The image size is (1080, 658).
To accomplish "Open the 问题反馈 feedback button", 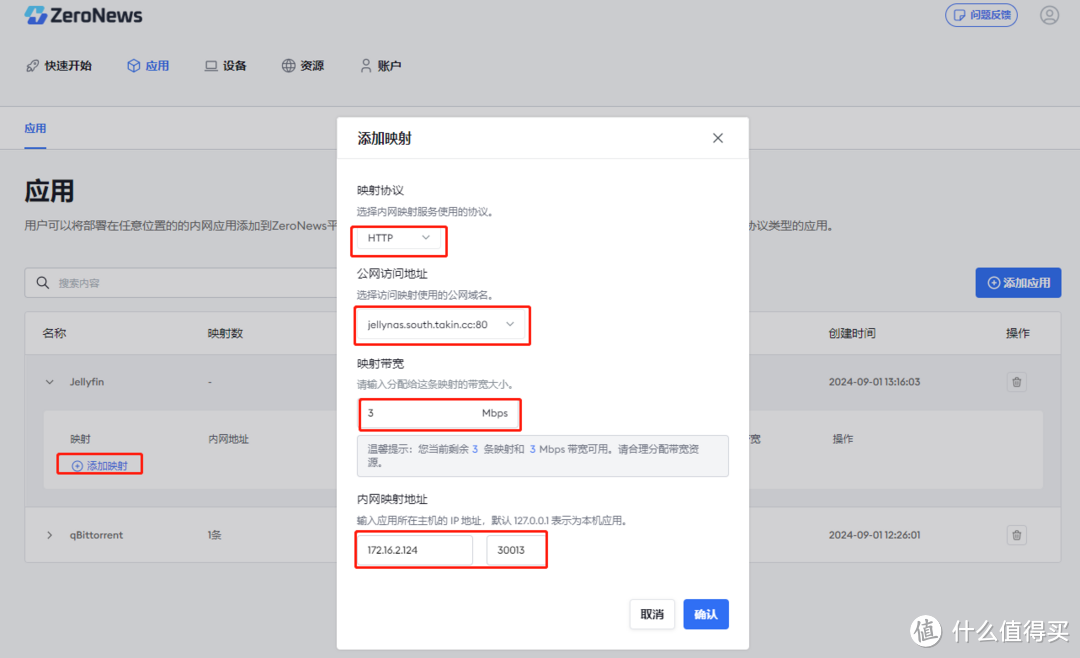I will (981, 15).
